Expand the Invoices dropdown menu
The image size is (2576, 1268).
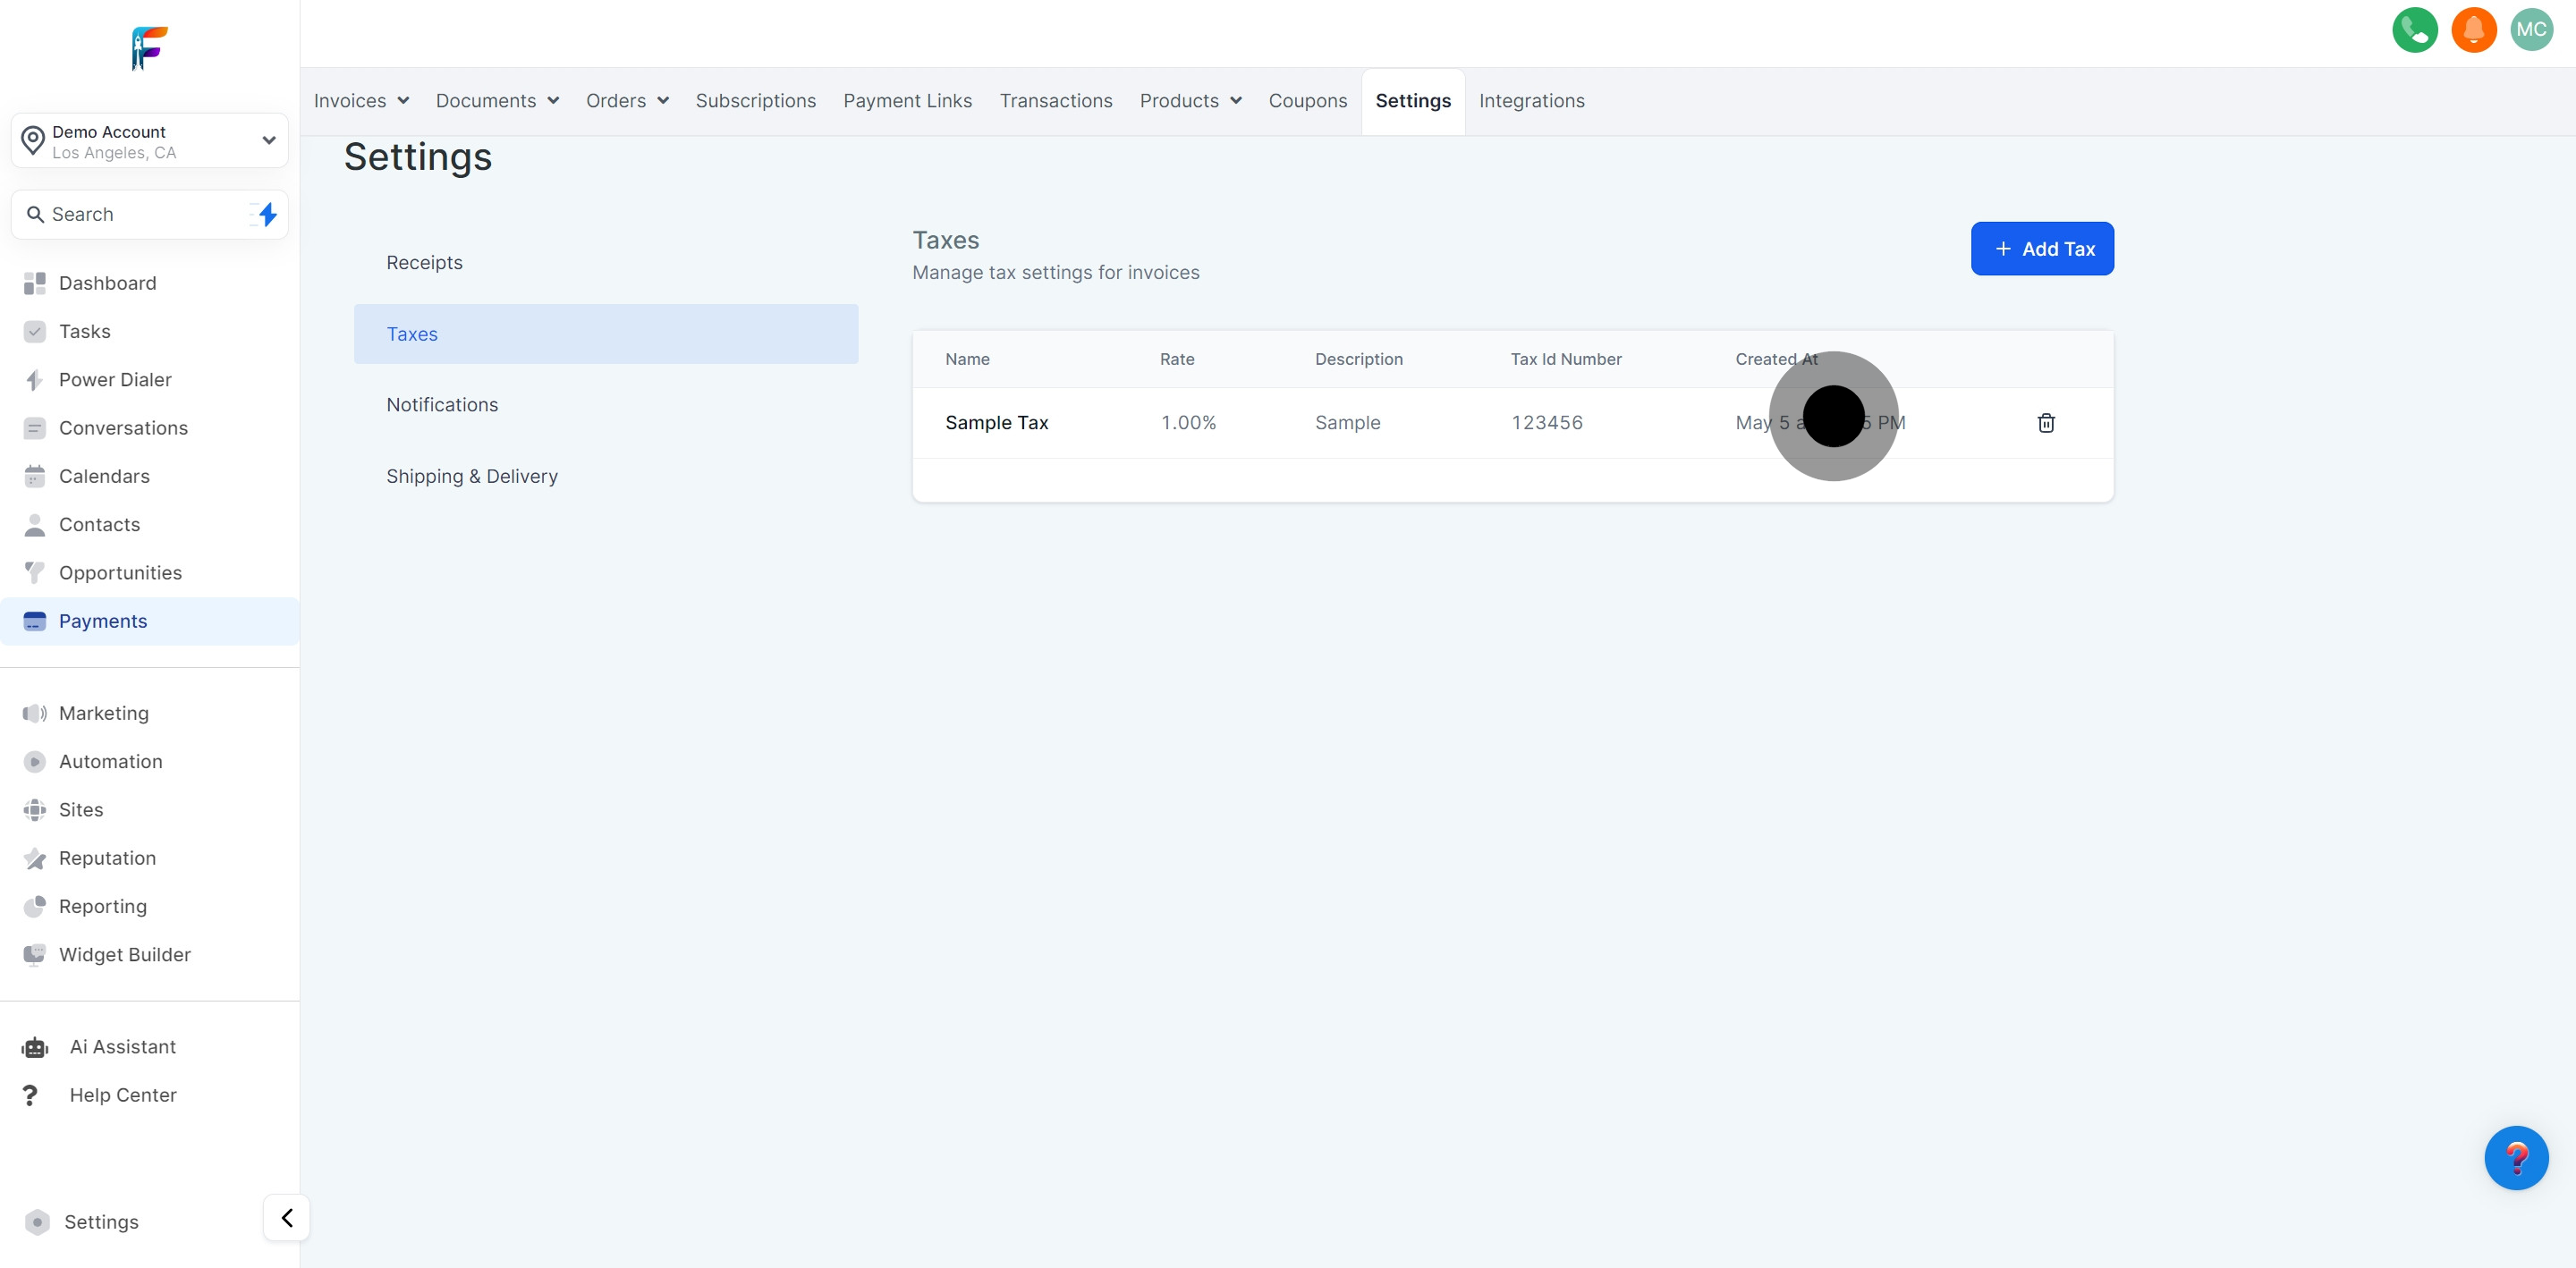361,101
